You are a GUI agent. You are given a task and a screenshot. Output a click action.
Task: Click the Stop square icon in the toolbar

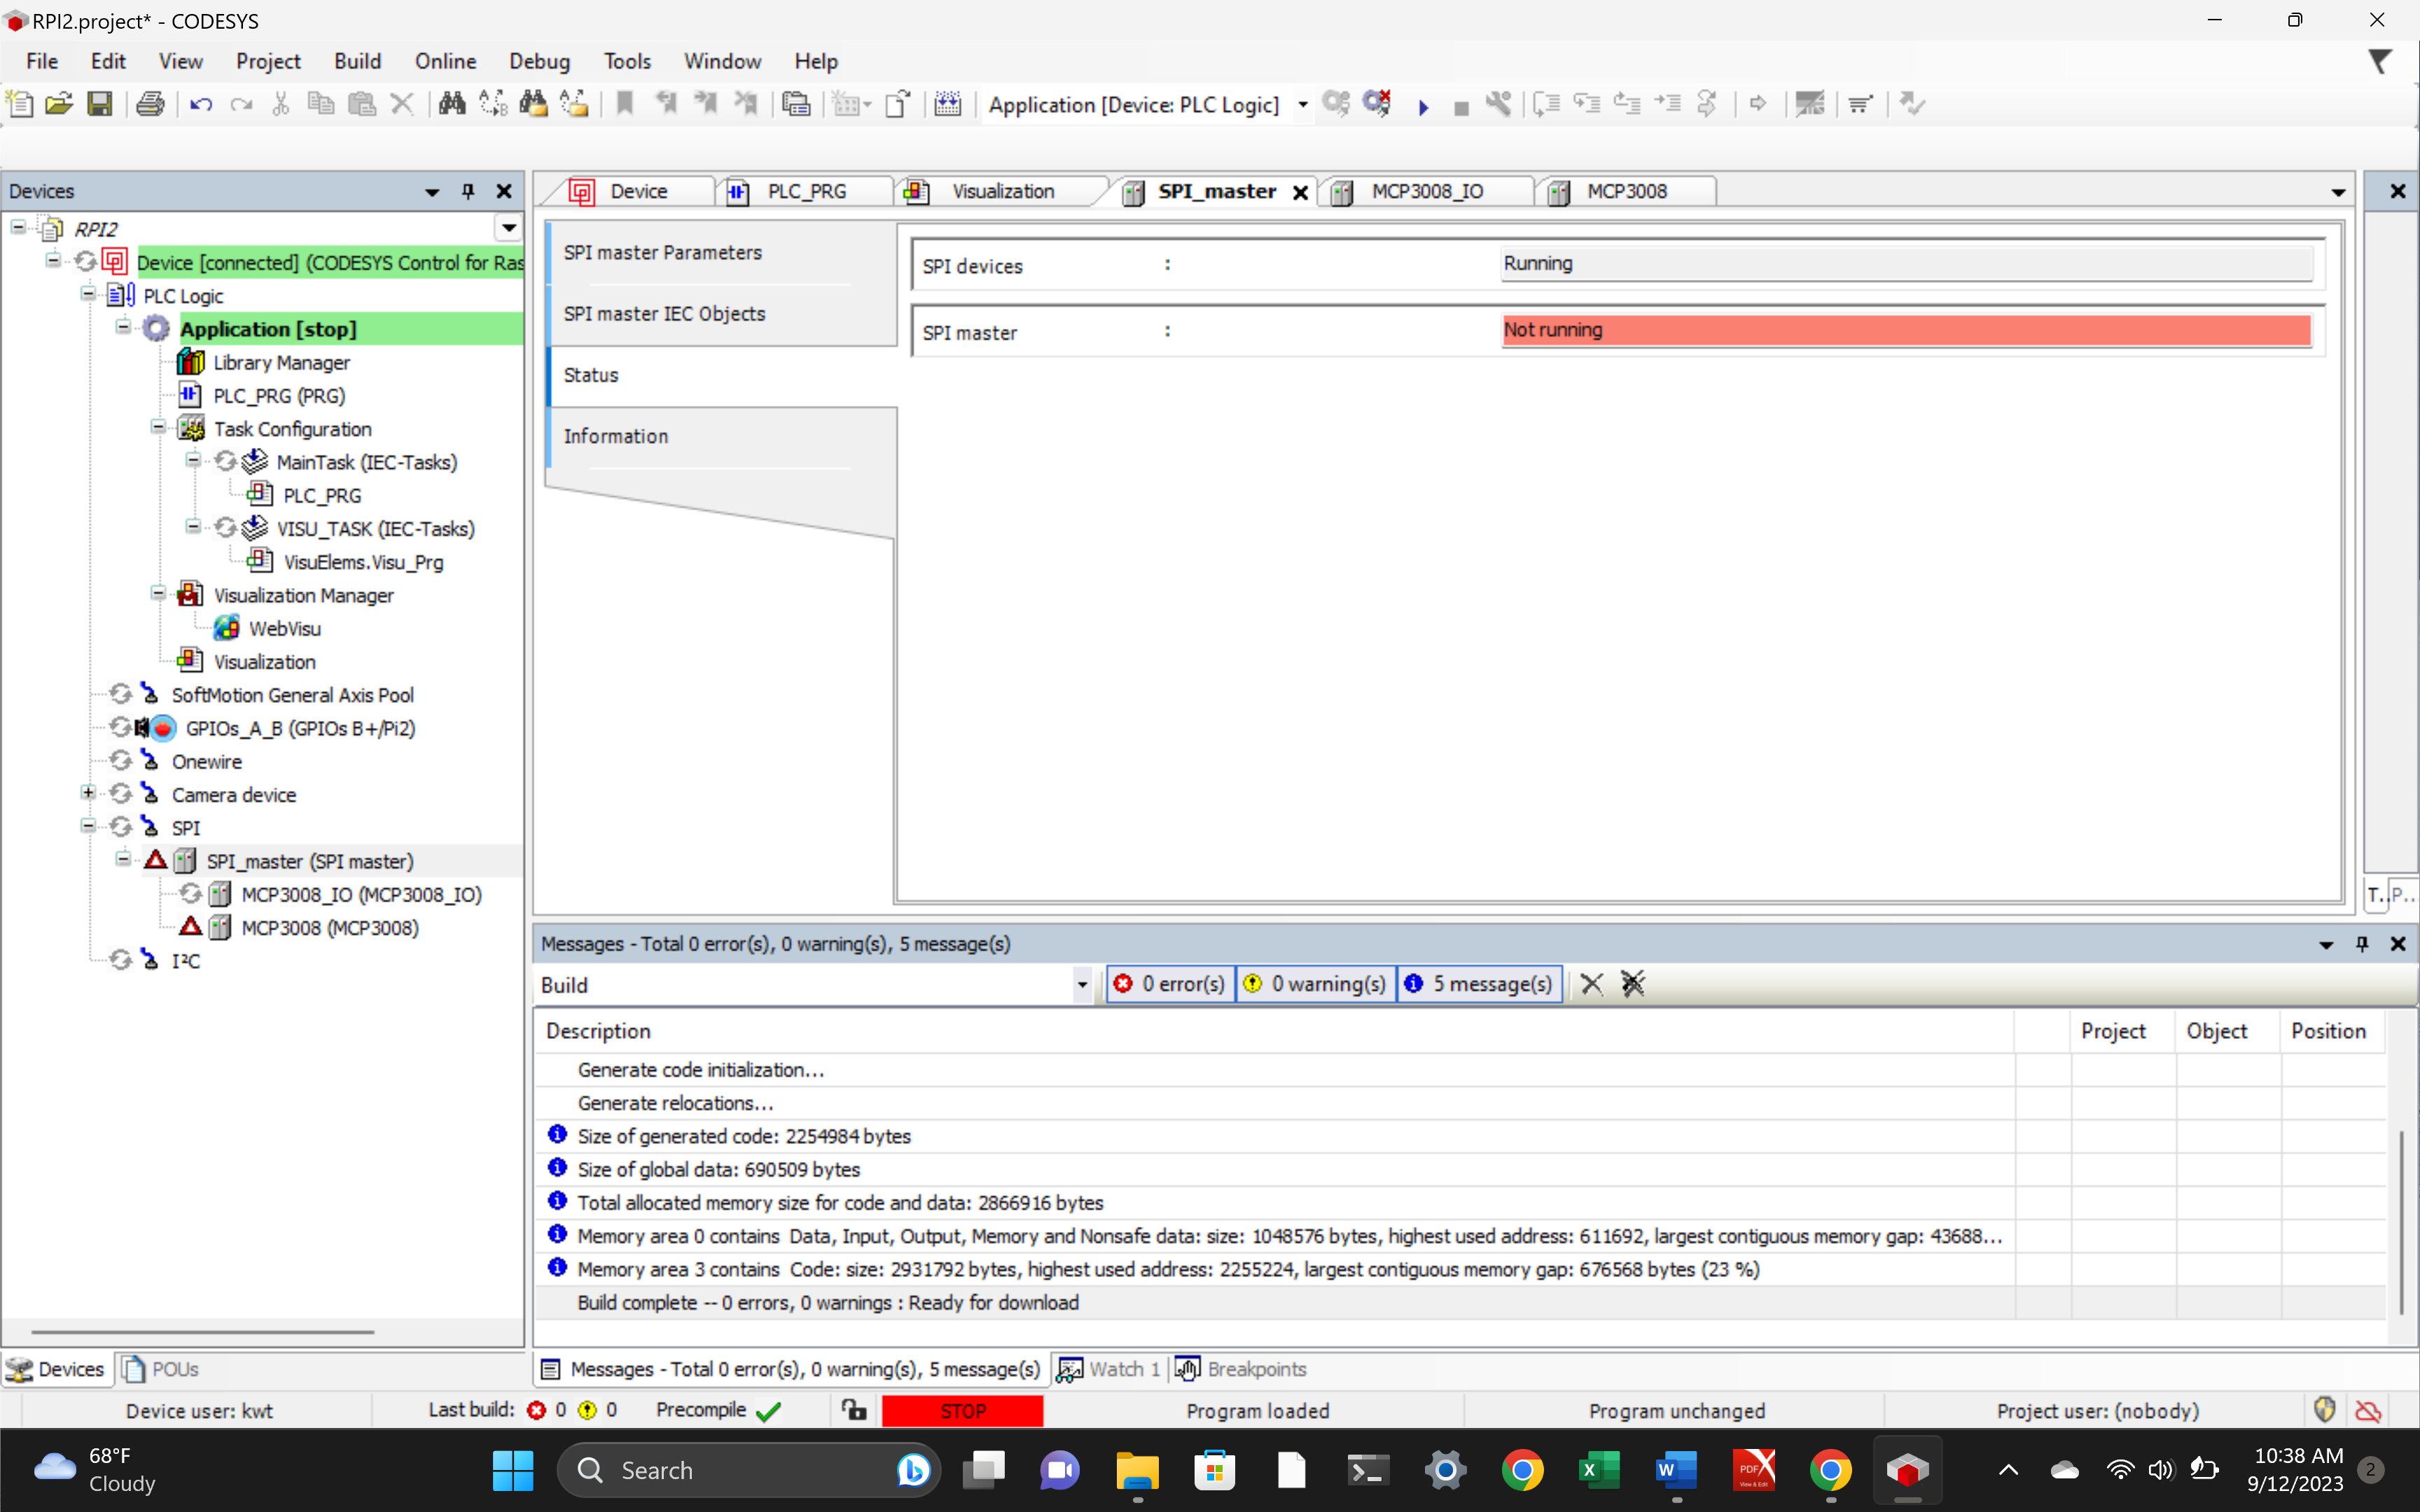pos(1461,107)
